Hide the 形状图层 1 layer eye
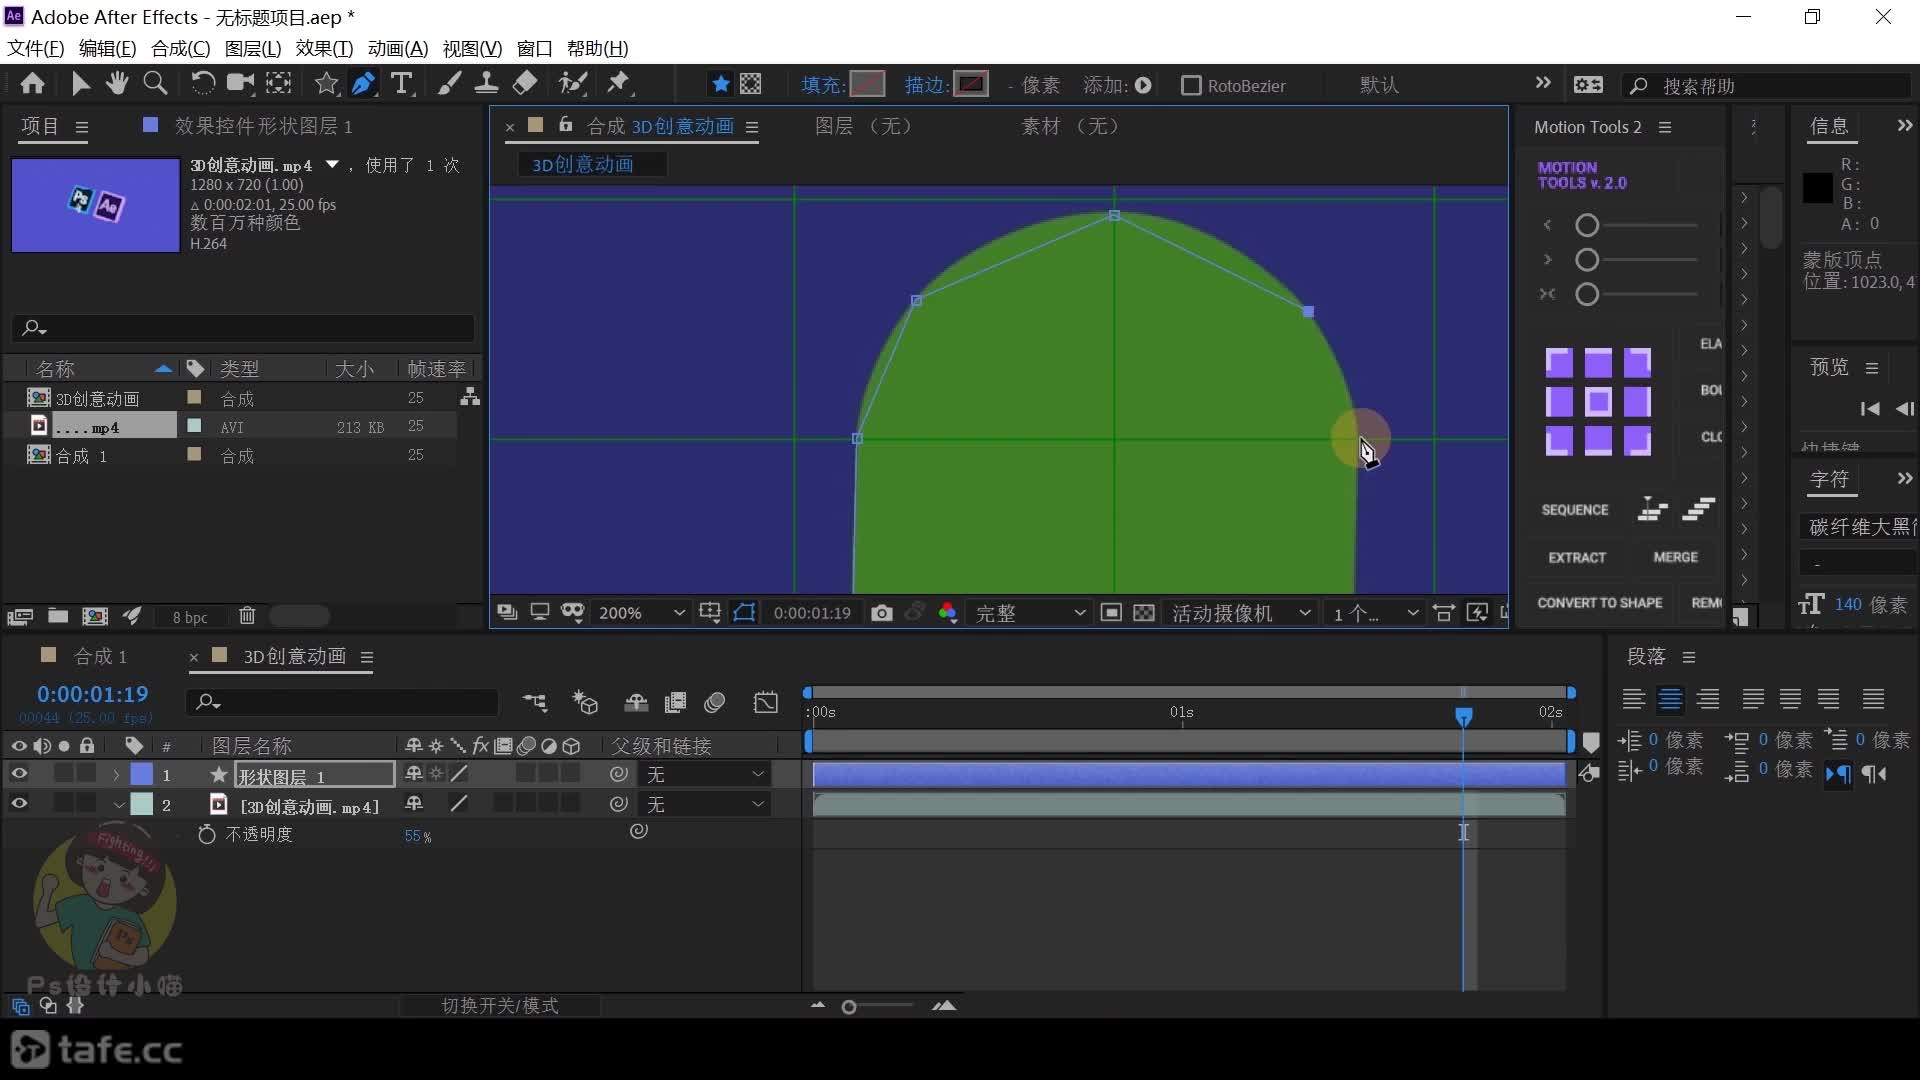 click(19, 774)
